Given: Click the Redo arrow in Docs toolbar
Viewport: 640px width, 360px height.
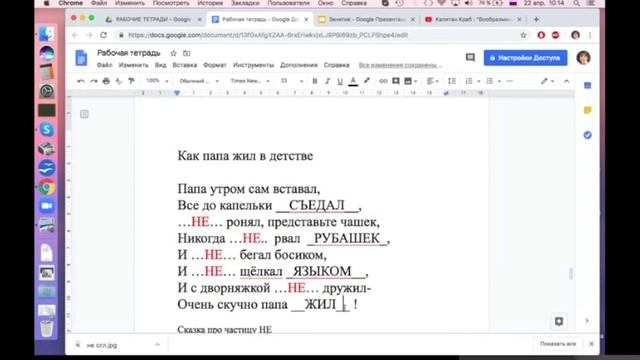Looking at the screenshot, I should pos(93,81).
